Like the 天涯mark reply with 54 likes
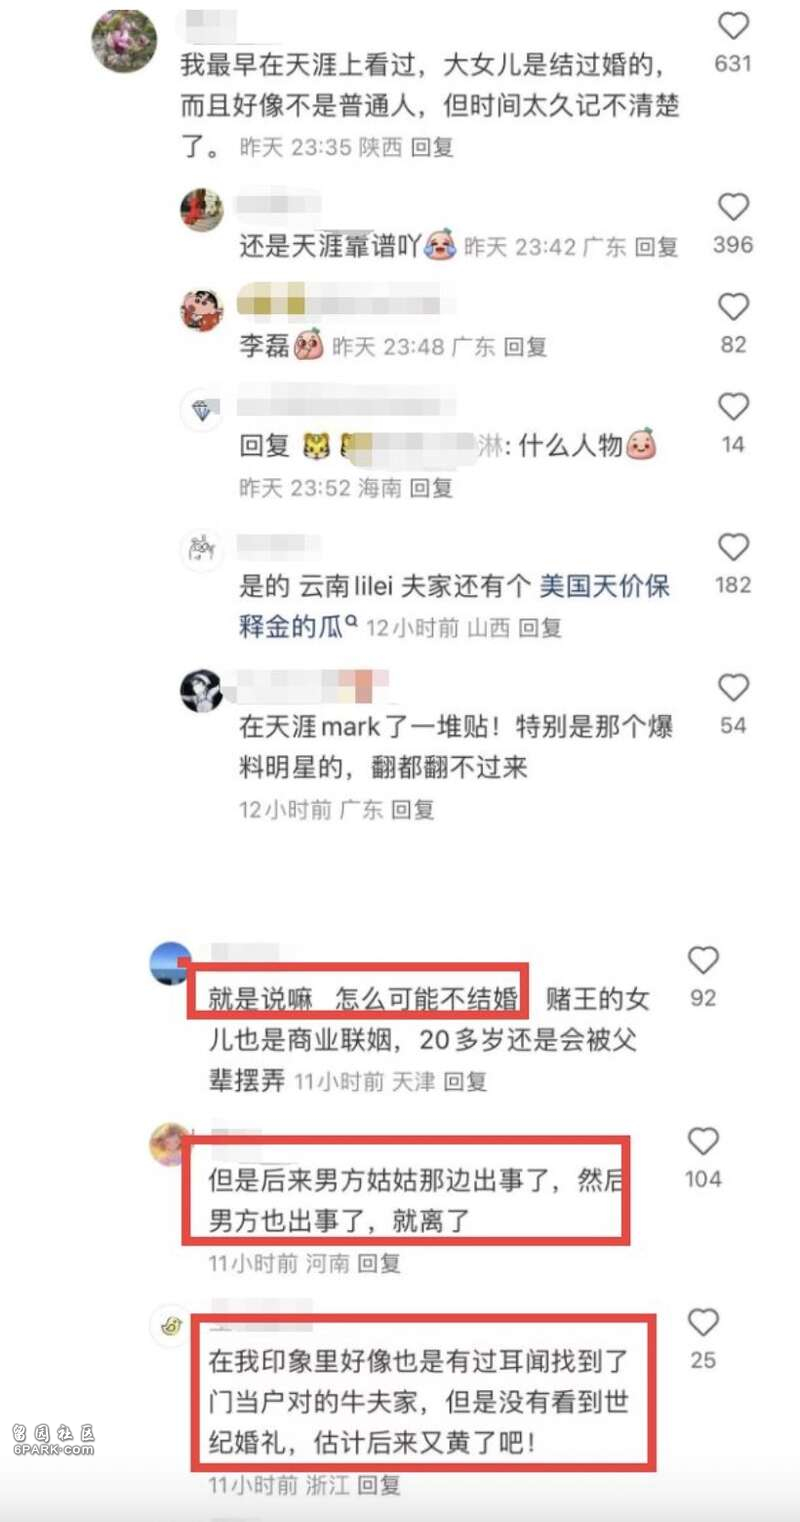Image resolution: width=800 pixels, height=1522 pixels. point(733,688)
